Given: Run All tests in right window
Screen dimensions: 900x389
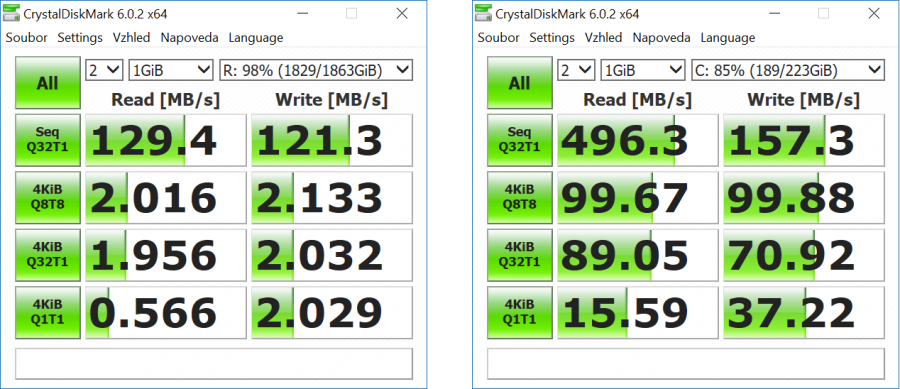Looking at the screenshot, I should point(519,83).
